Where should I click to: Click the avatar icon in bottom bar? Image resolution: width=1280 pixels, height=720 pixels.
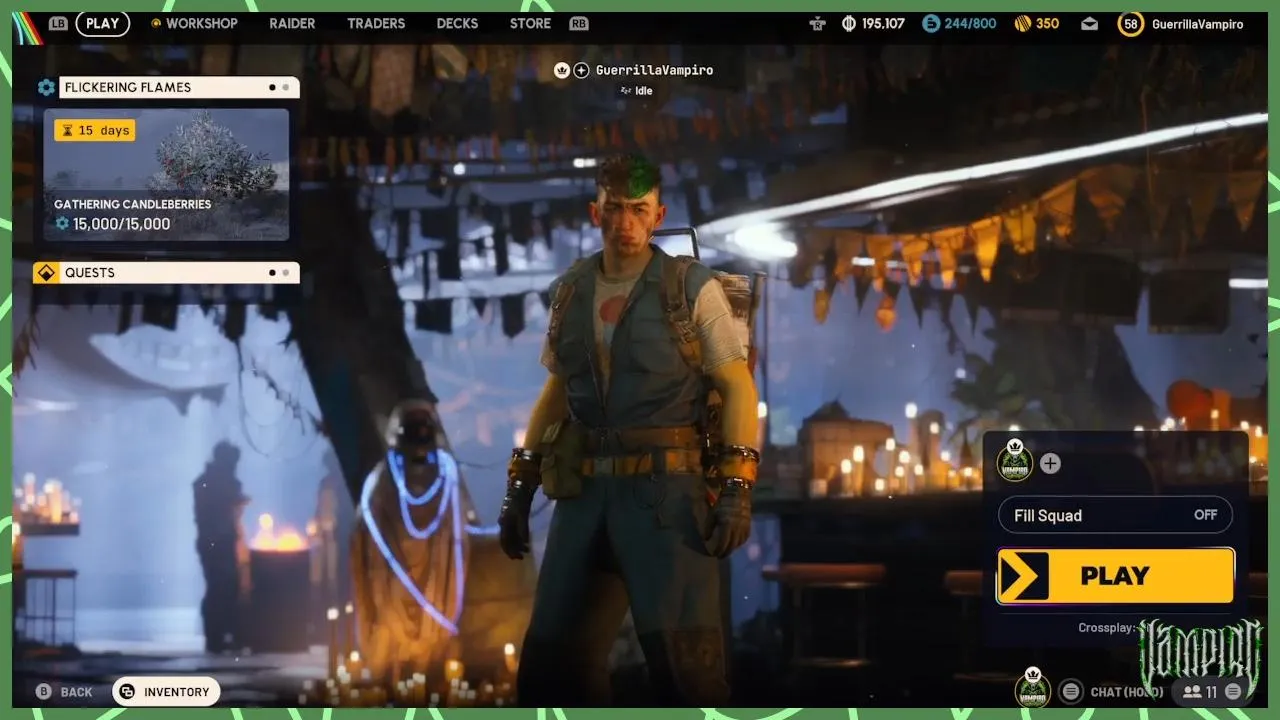click(x=1033, y=690)
